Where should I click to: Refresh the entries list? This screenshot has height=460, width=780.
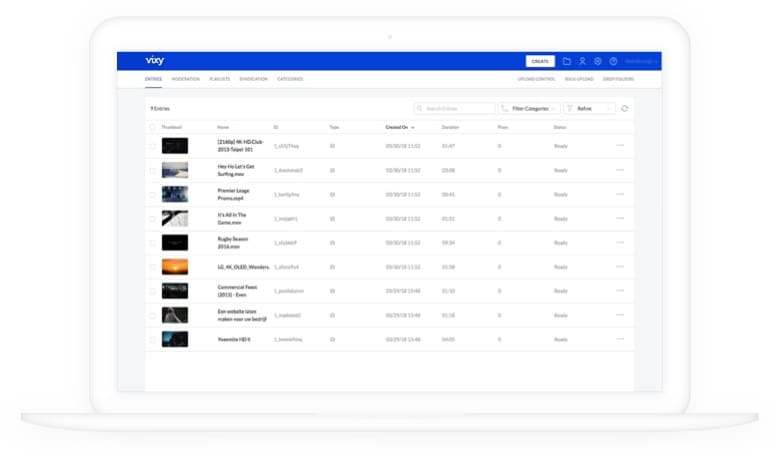click(x=625, y=108)
